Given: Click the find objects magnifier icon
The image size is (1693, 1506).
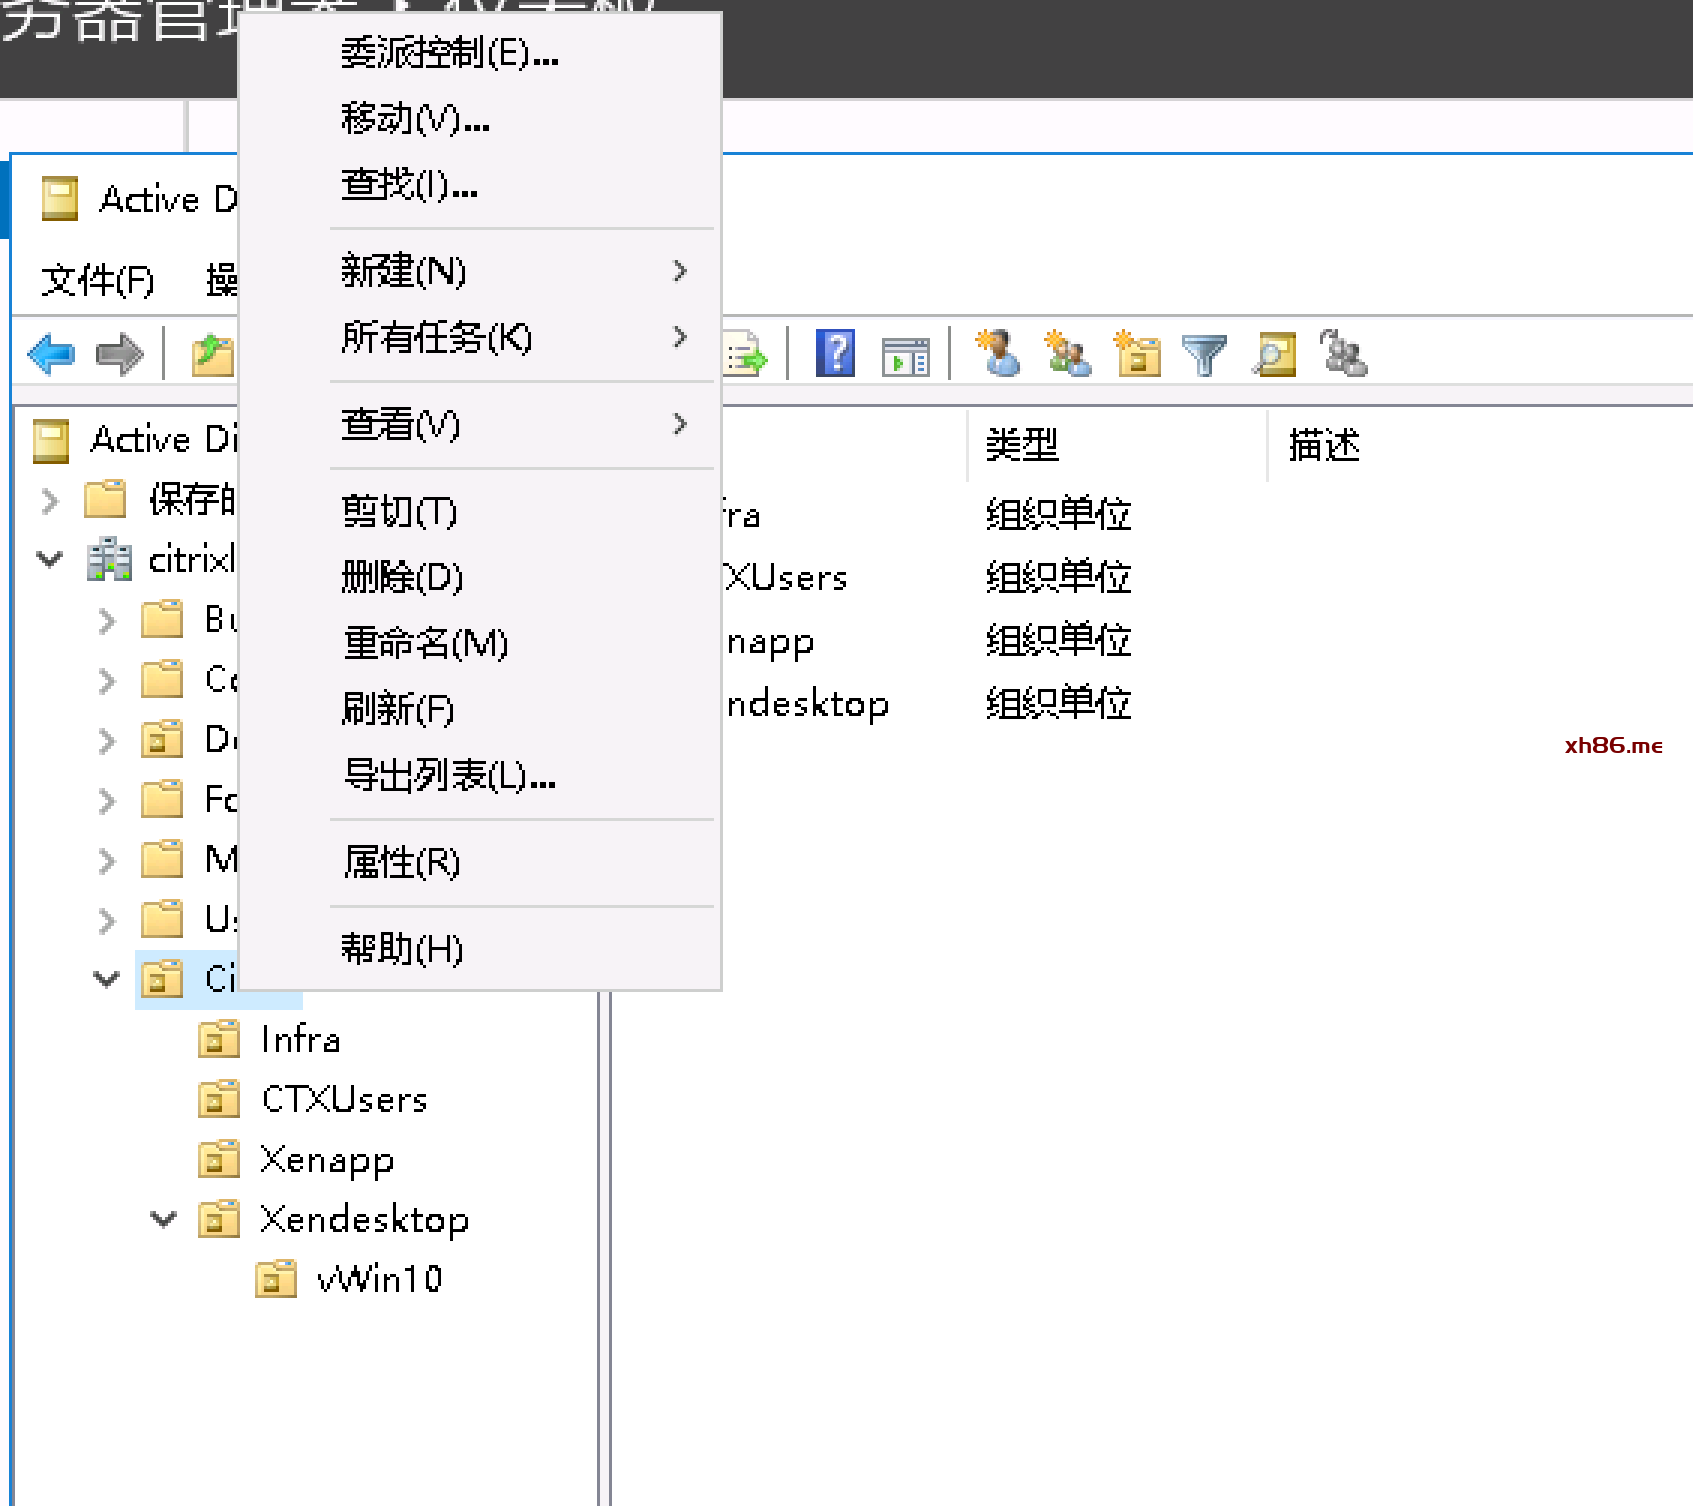Looking at the screenshot, I should (1274, 354).
